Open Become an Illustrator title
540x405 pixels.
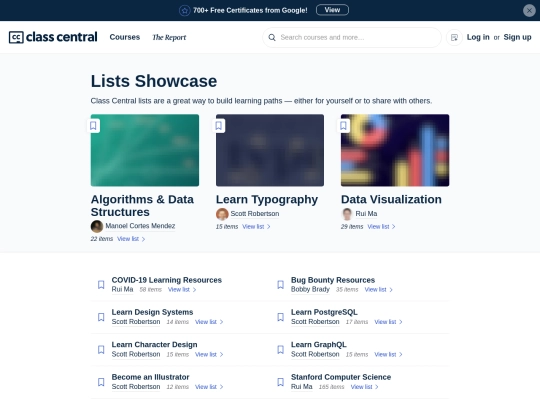coord(150,377)
